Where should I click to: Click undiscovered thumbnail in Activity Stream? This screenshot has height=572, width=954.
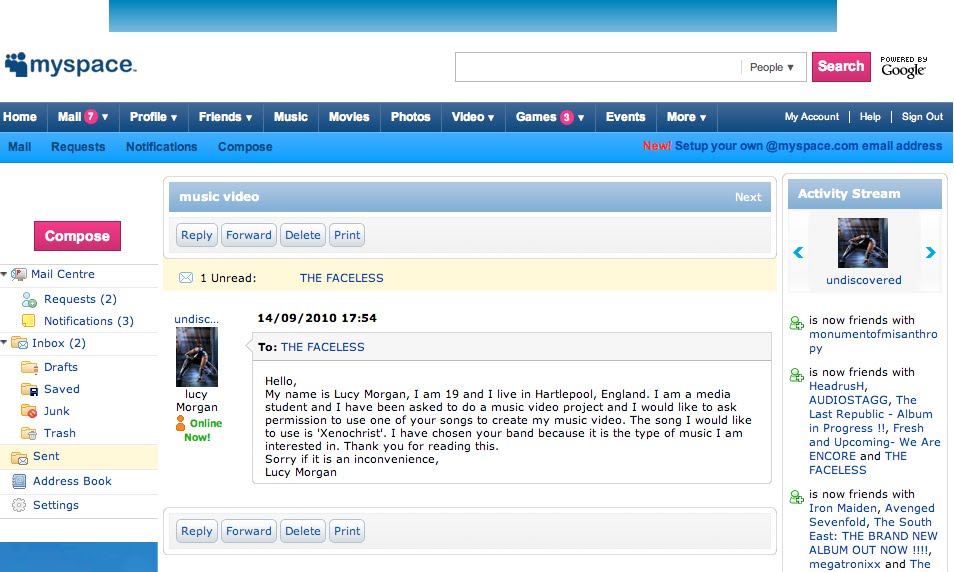863,243
